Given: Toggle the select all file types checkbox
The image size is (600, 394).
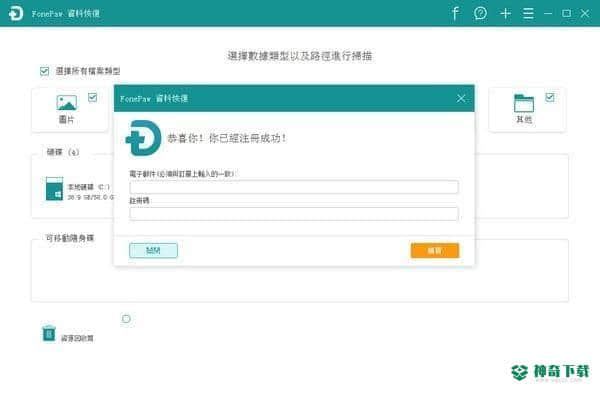Looking at the screenshot, I should 44,71.
